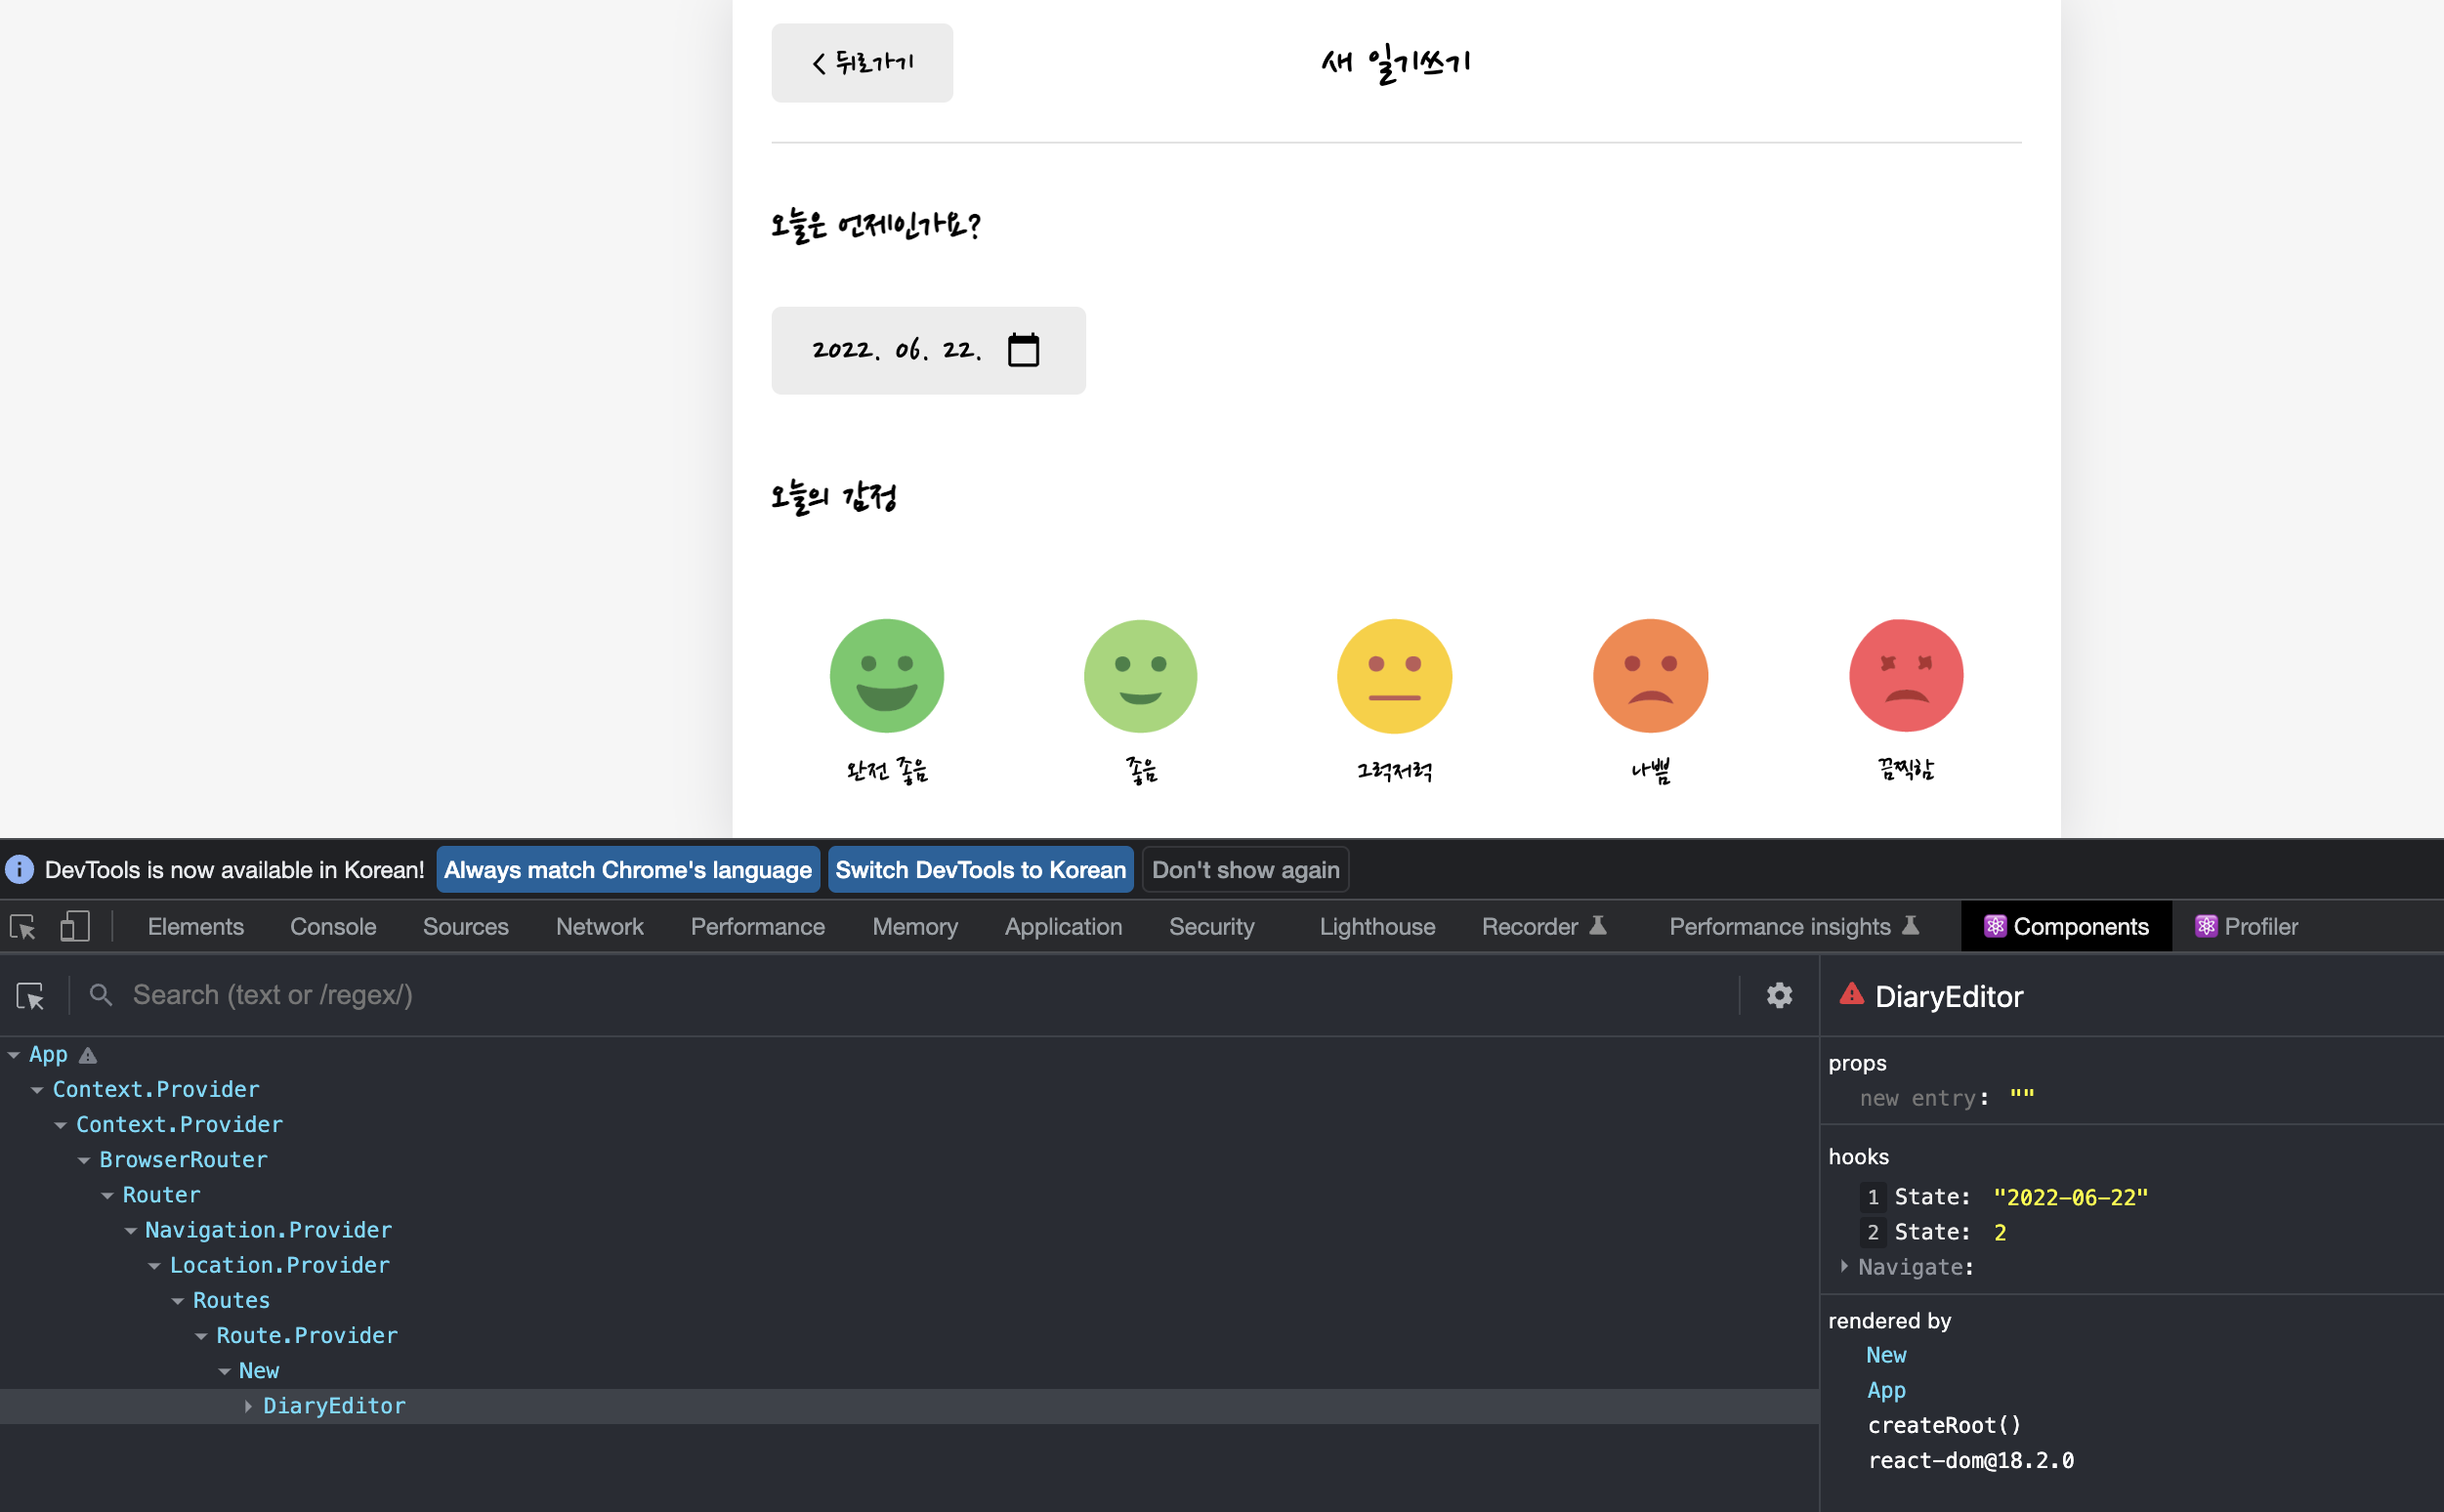2444x1512 pixels.
Task: Open the Console tab
Action: 333,927
